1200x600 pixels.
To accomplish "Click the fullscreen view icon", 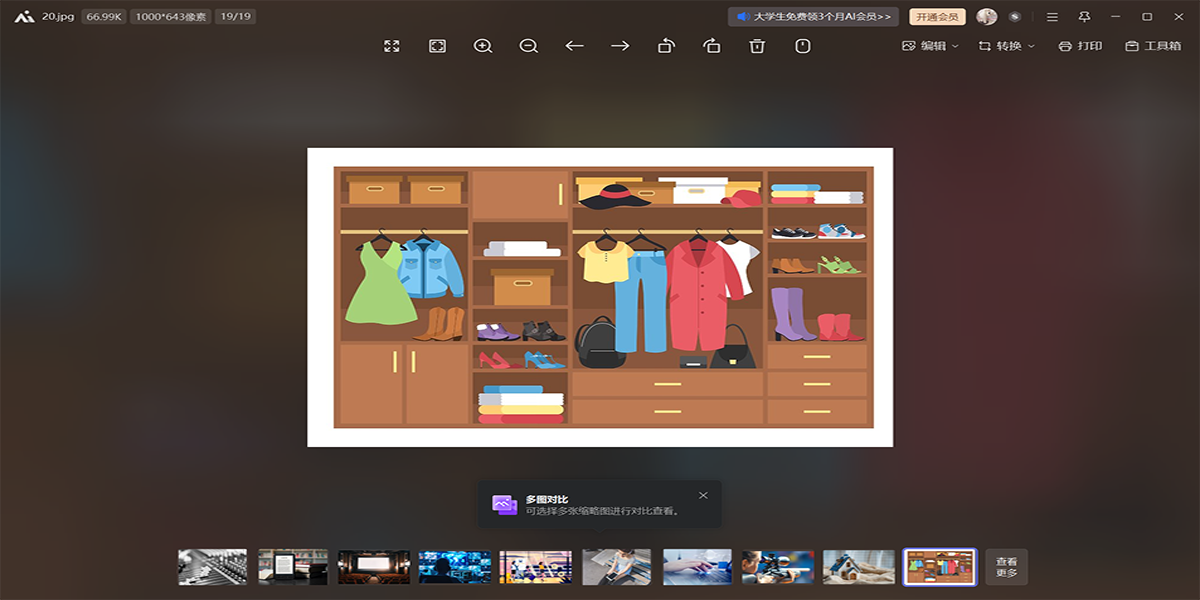I will (x=392, y=46).
